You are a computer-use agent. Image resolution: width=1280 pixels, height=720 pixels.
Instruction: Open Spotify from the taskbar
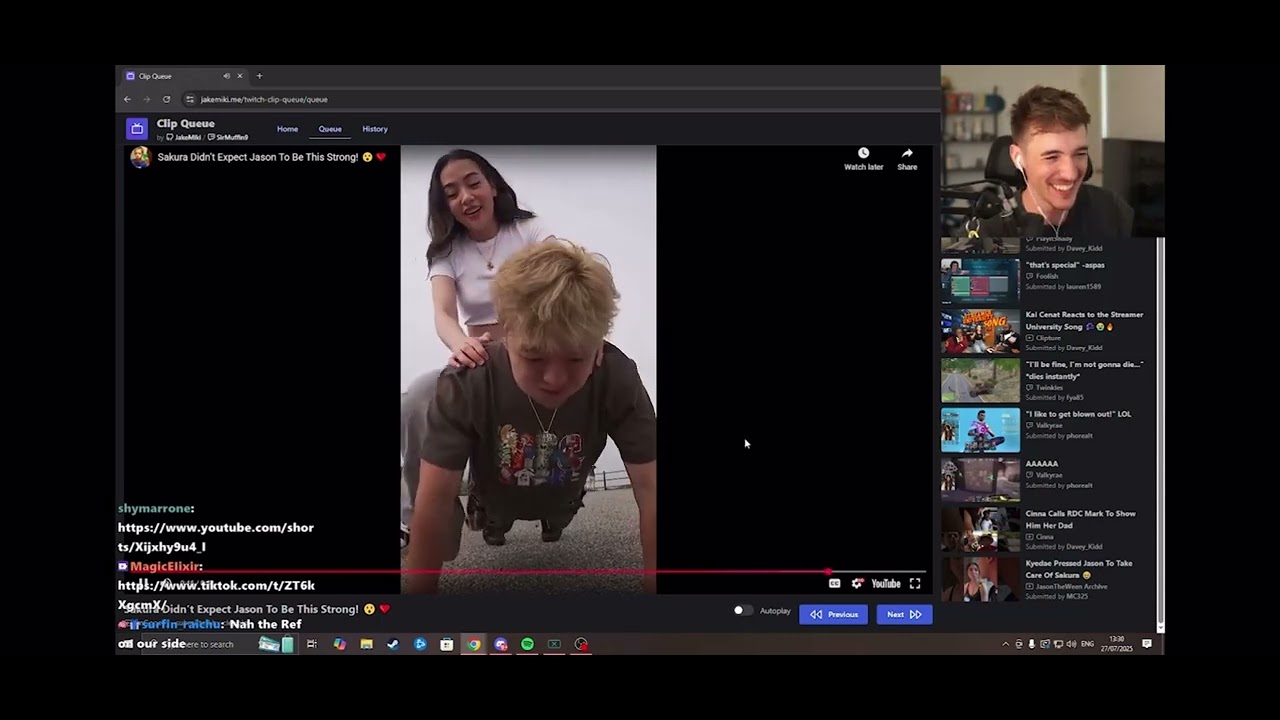[527, 644]
